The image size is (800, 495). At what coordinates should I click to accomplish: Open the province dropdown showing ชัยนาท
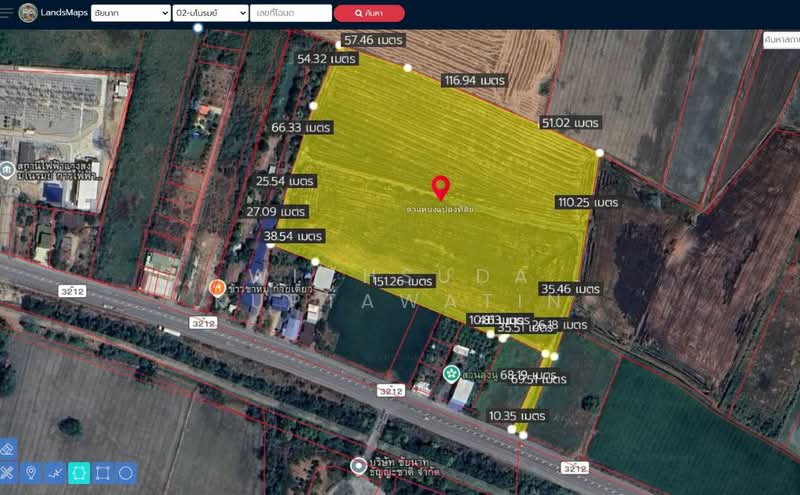click(130, 13)
